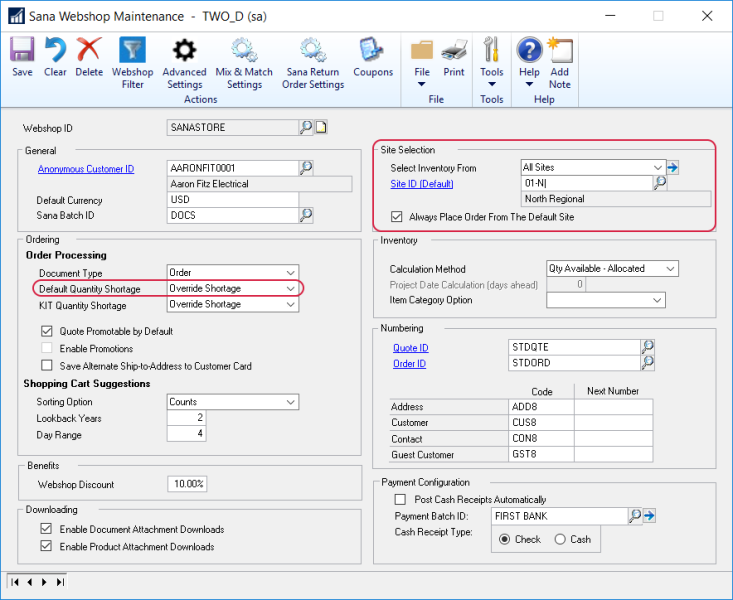Expand the Document Type dropdown

tap(290, 272)
